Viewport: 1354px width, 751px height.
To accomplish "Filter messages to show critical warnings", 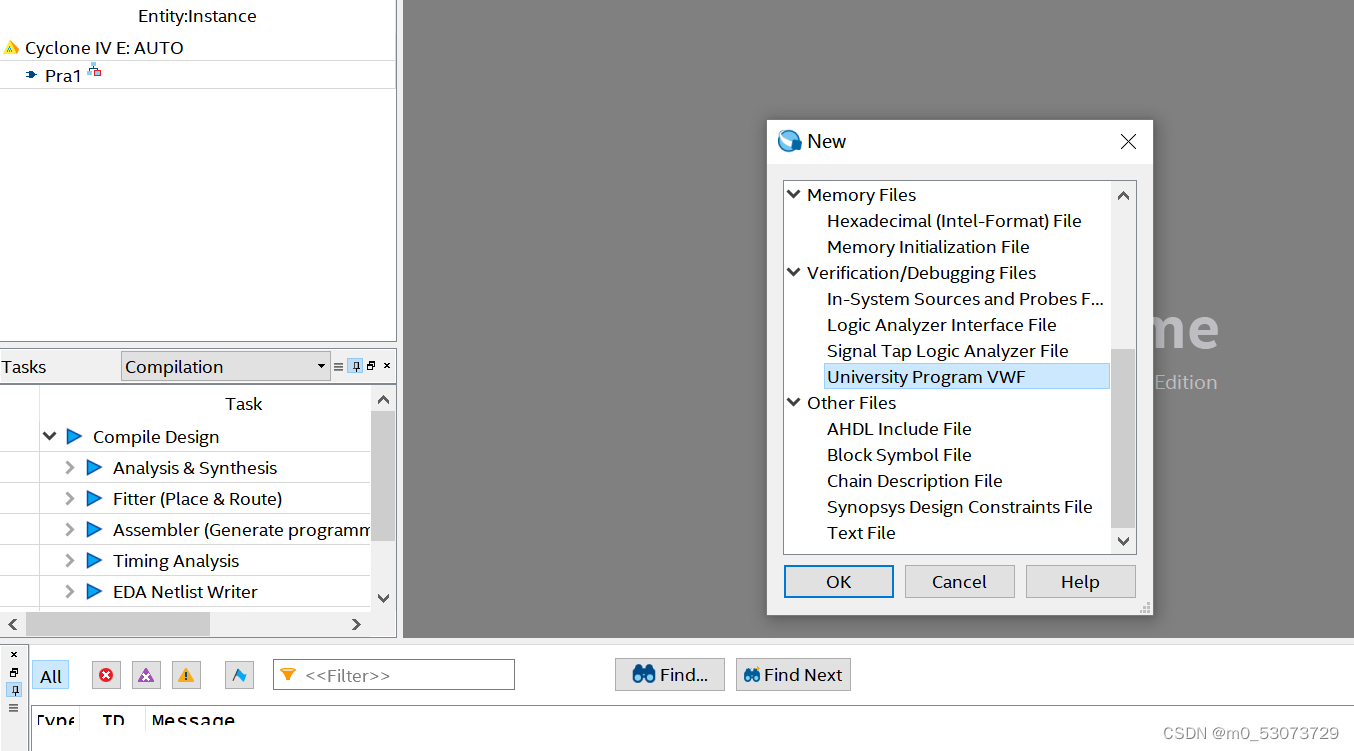I will coord(146,675).
